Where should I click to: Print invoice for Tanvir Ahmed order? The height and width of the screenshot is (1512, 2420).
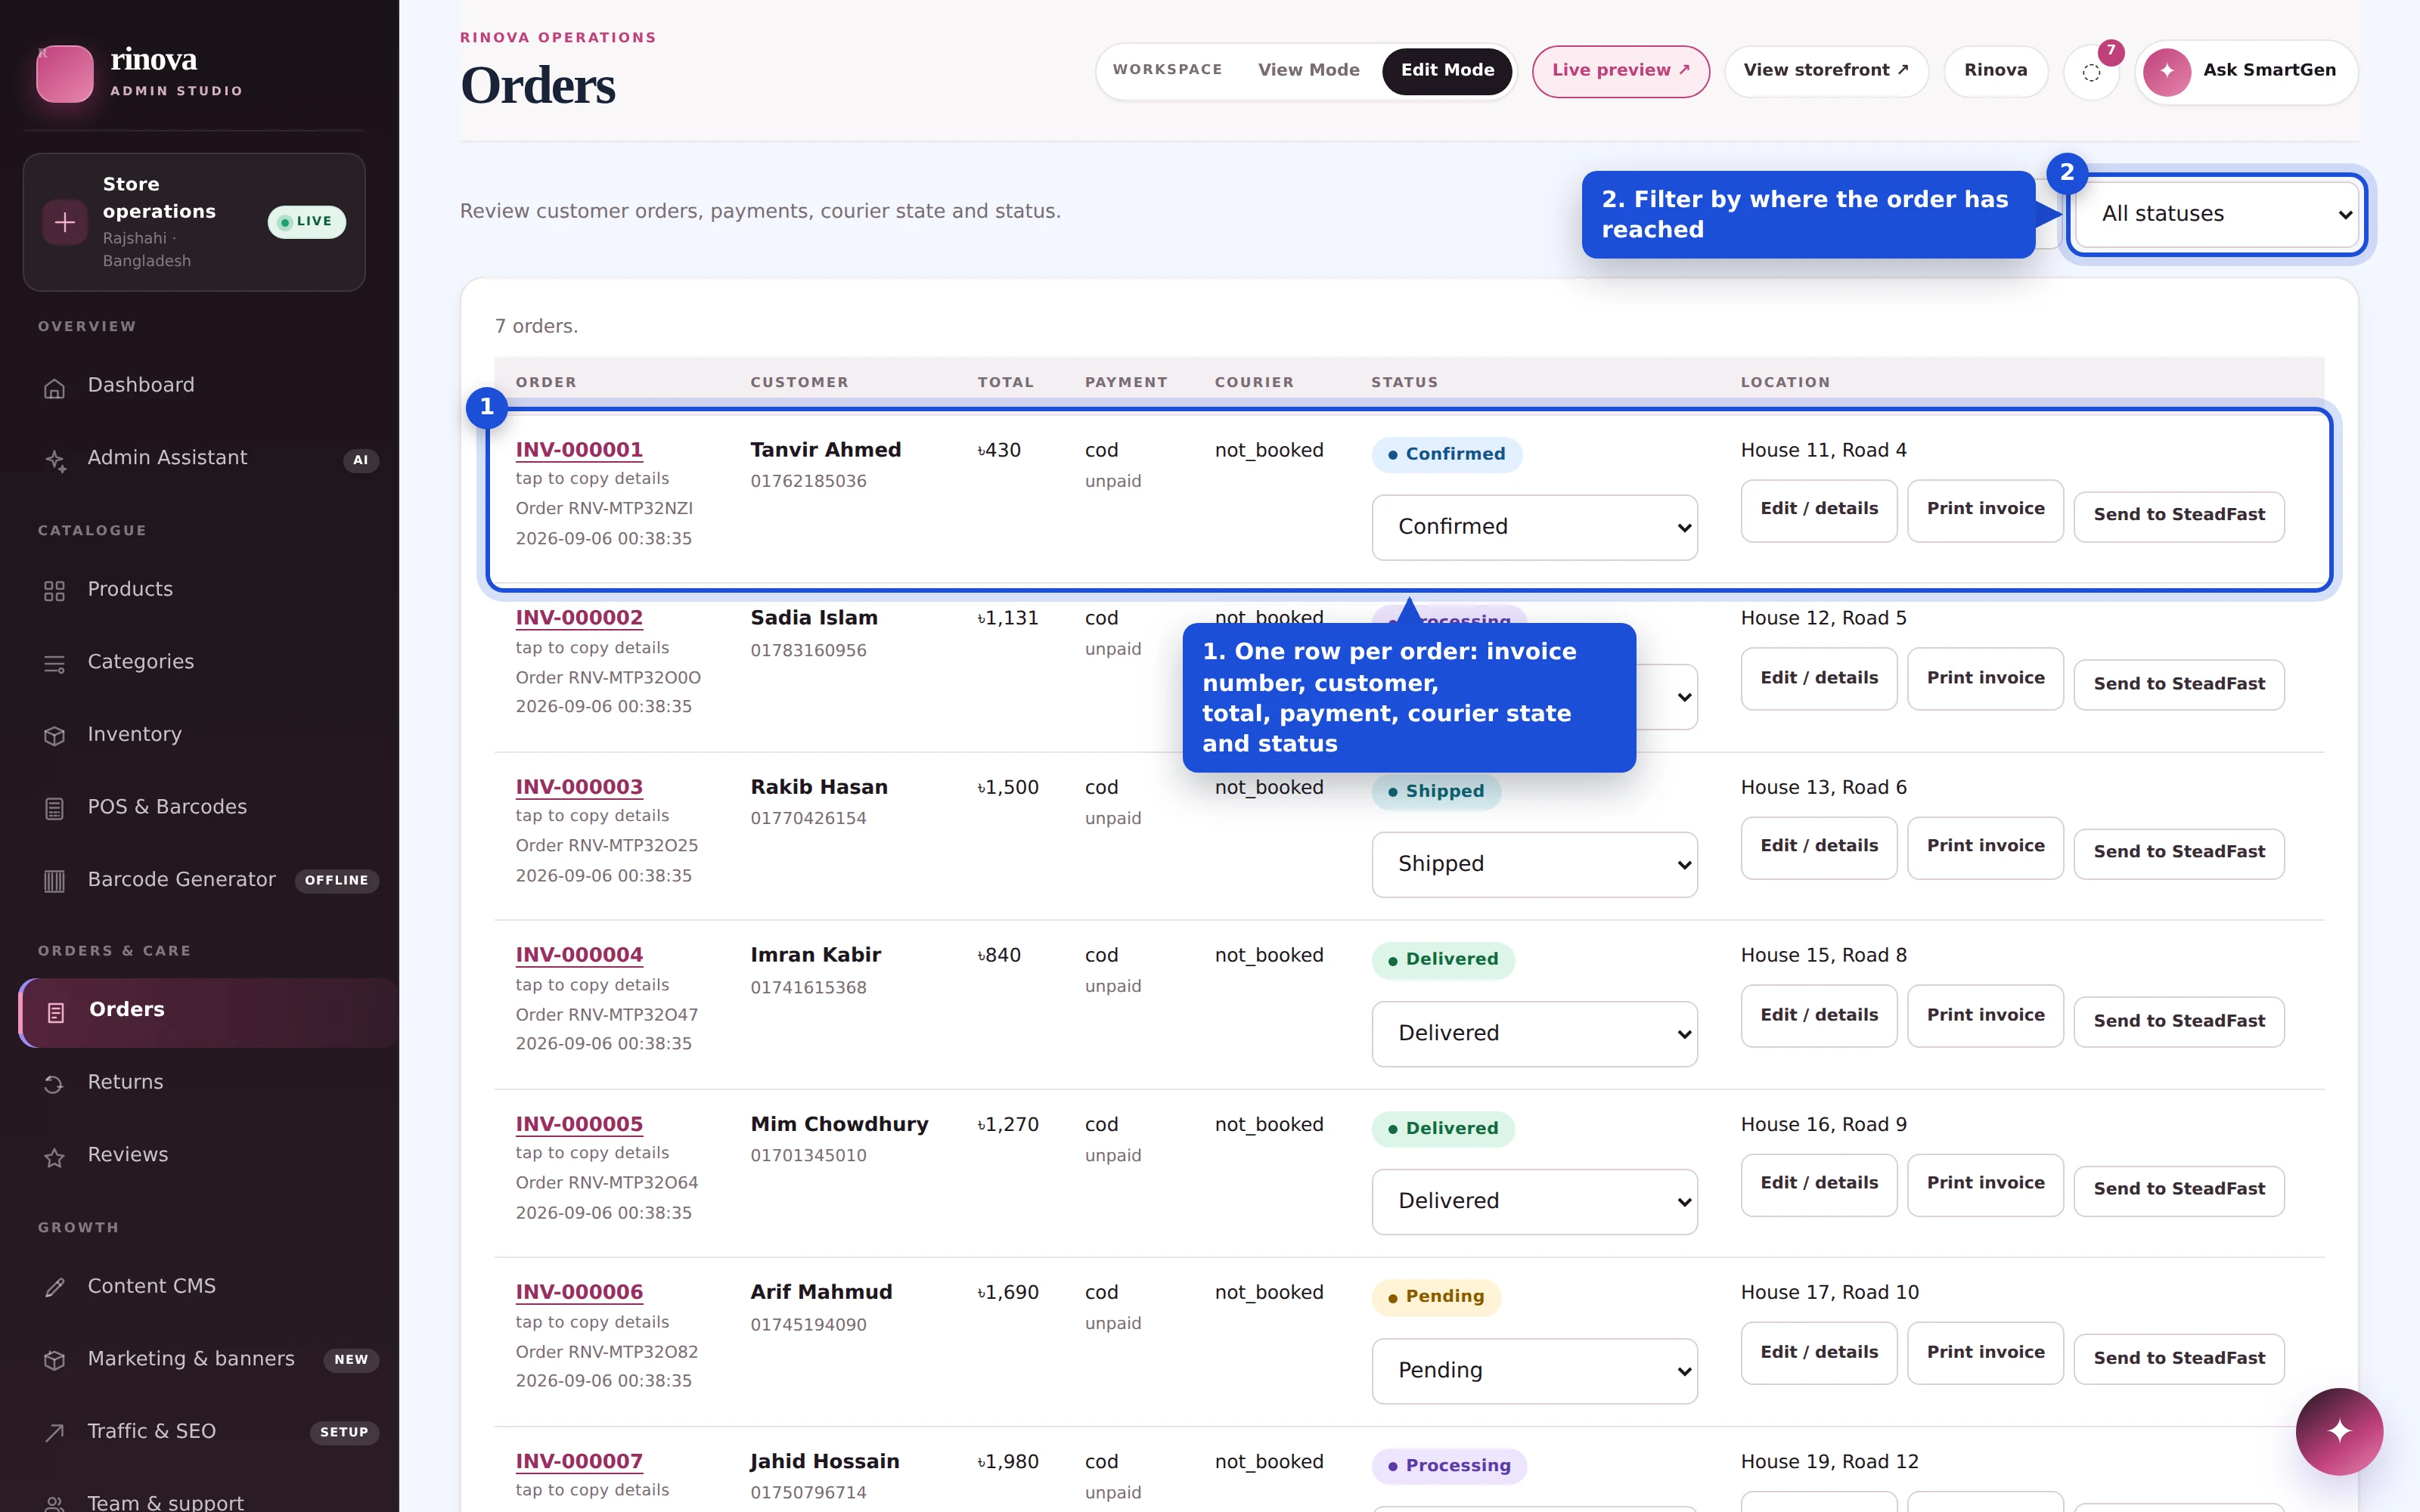[1985, 510]
